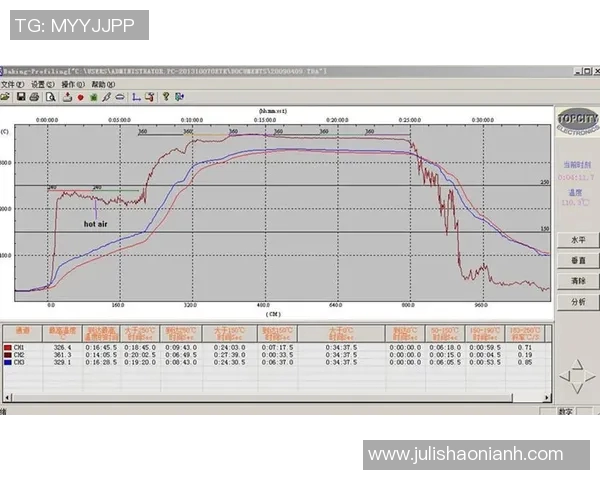The width and height of the screenshot is (600, 480).
Task: Click the red record circle icon
Action: point(80,98)
